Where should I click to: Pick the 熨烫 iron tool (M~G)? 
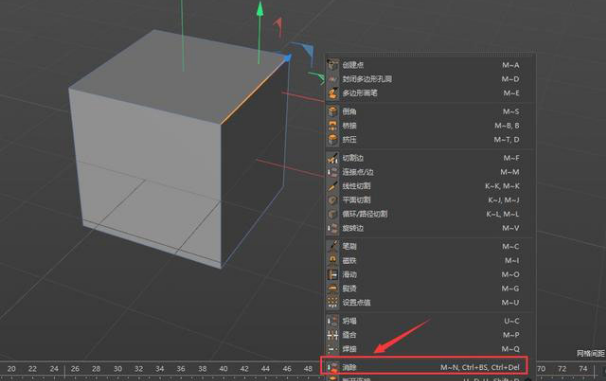(x=430, y=289)
